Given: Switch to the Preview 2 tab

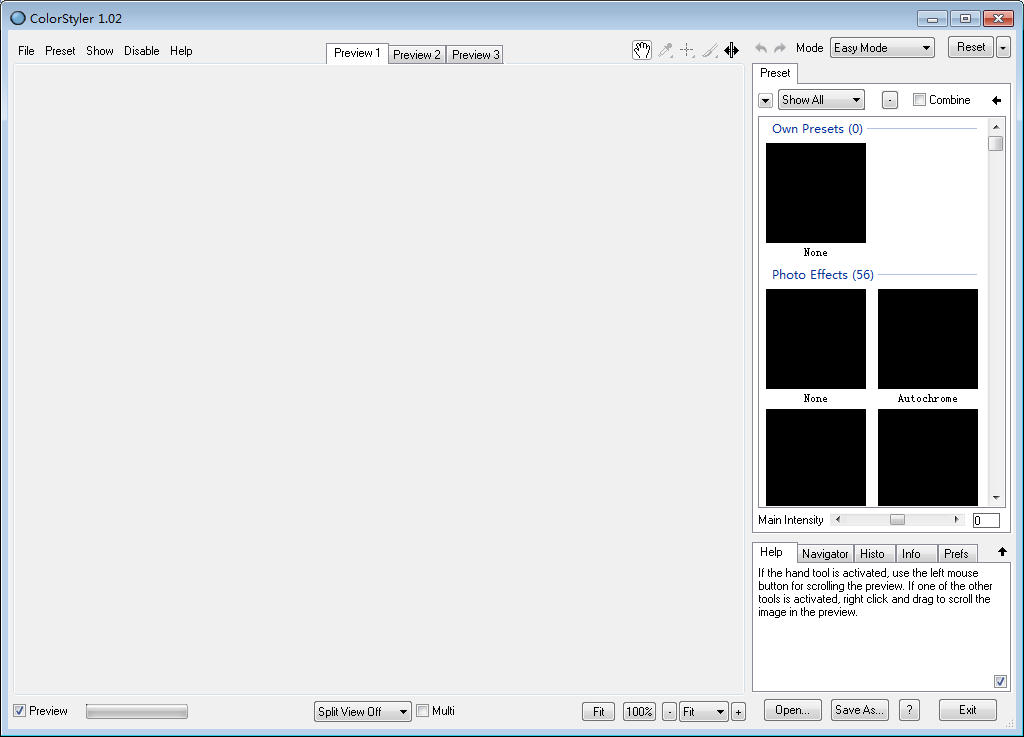Looking at the screenshot, I should 417,55.
